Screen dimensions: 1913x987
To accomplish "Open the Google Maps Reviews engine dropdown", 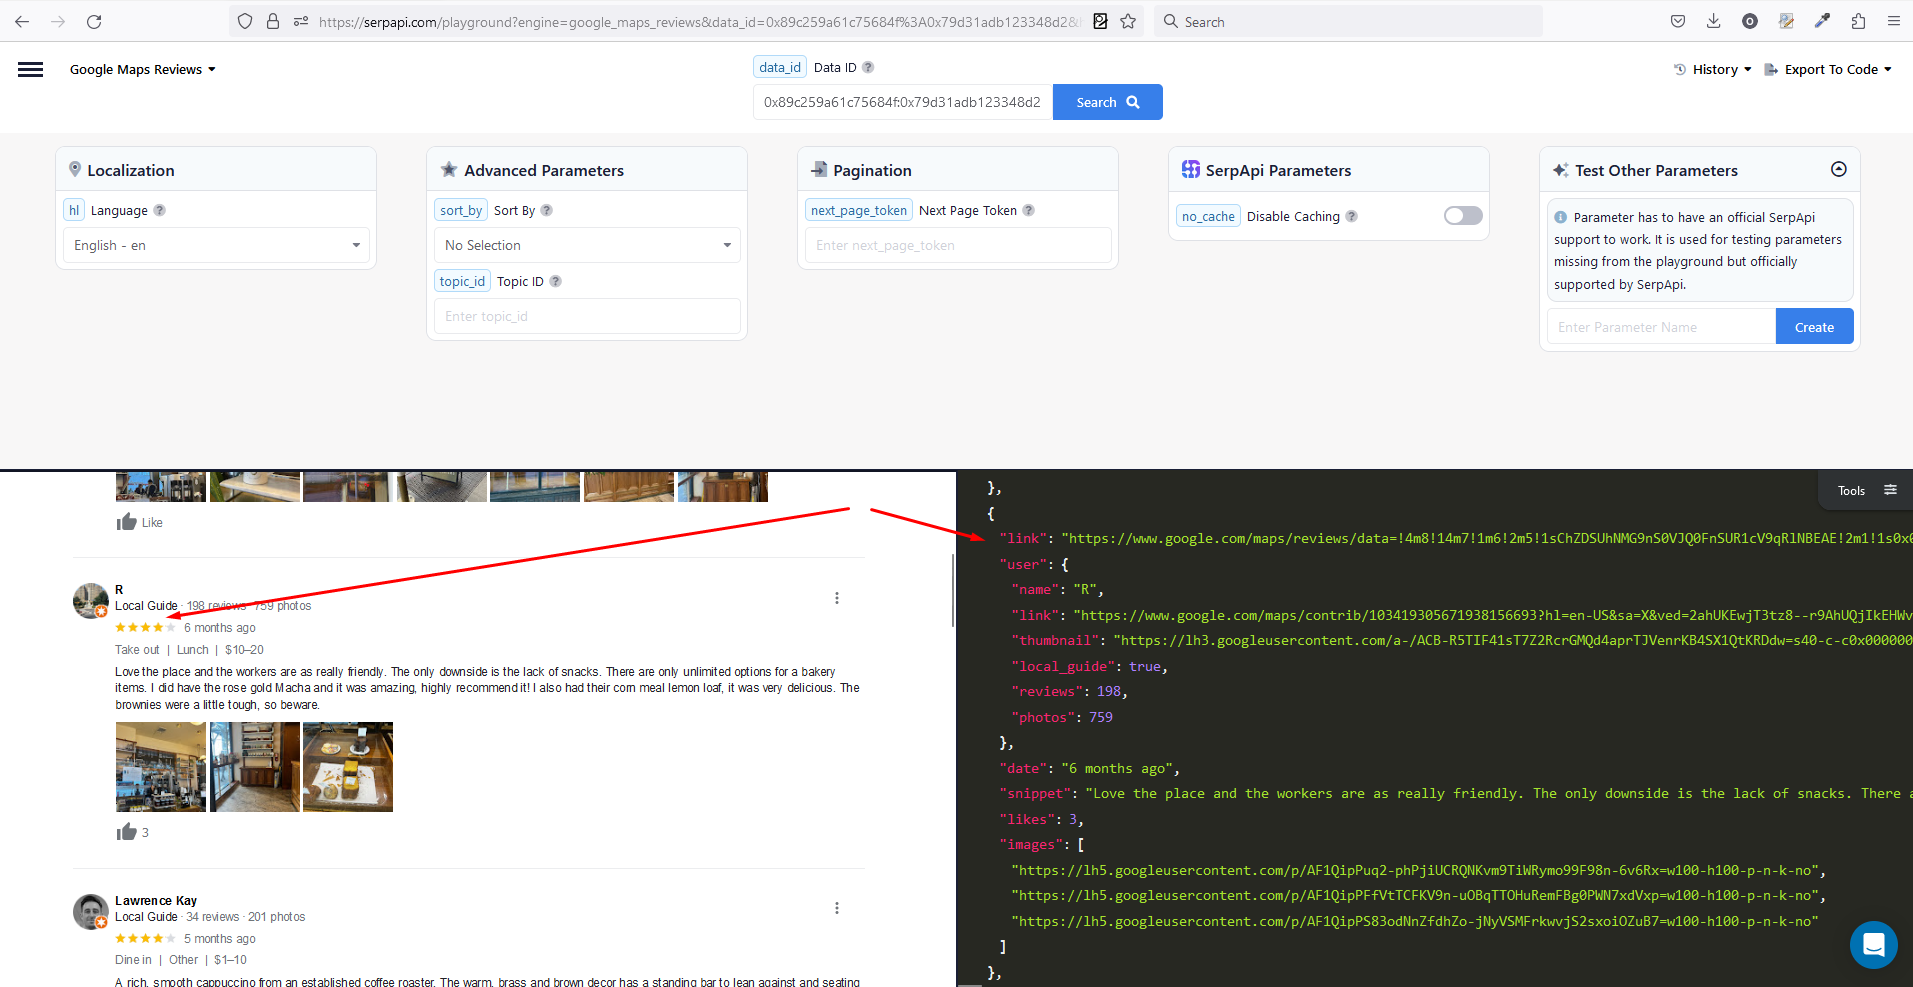I will point(142,69).
